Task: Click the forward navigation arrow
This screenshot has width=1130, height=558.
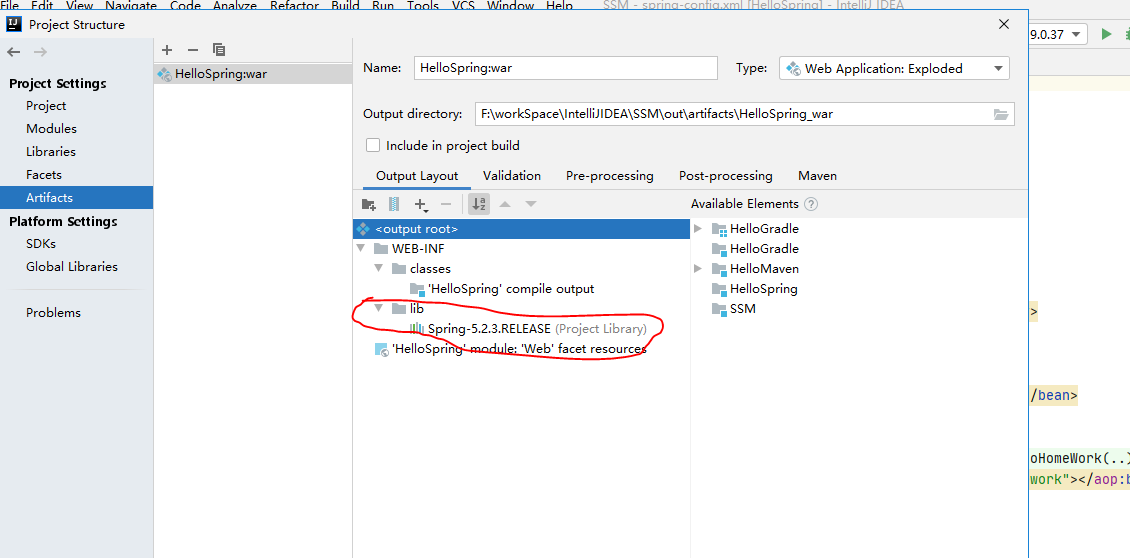Action: (40, 52)
